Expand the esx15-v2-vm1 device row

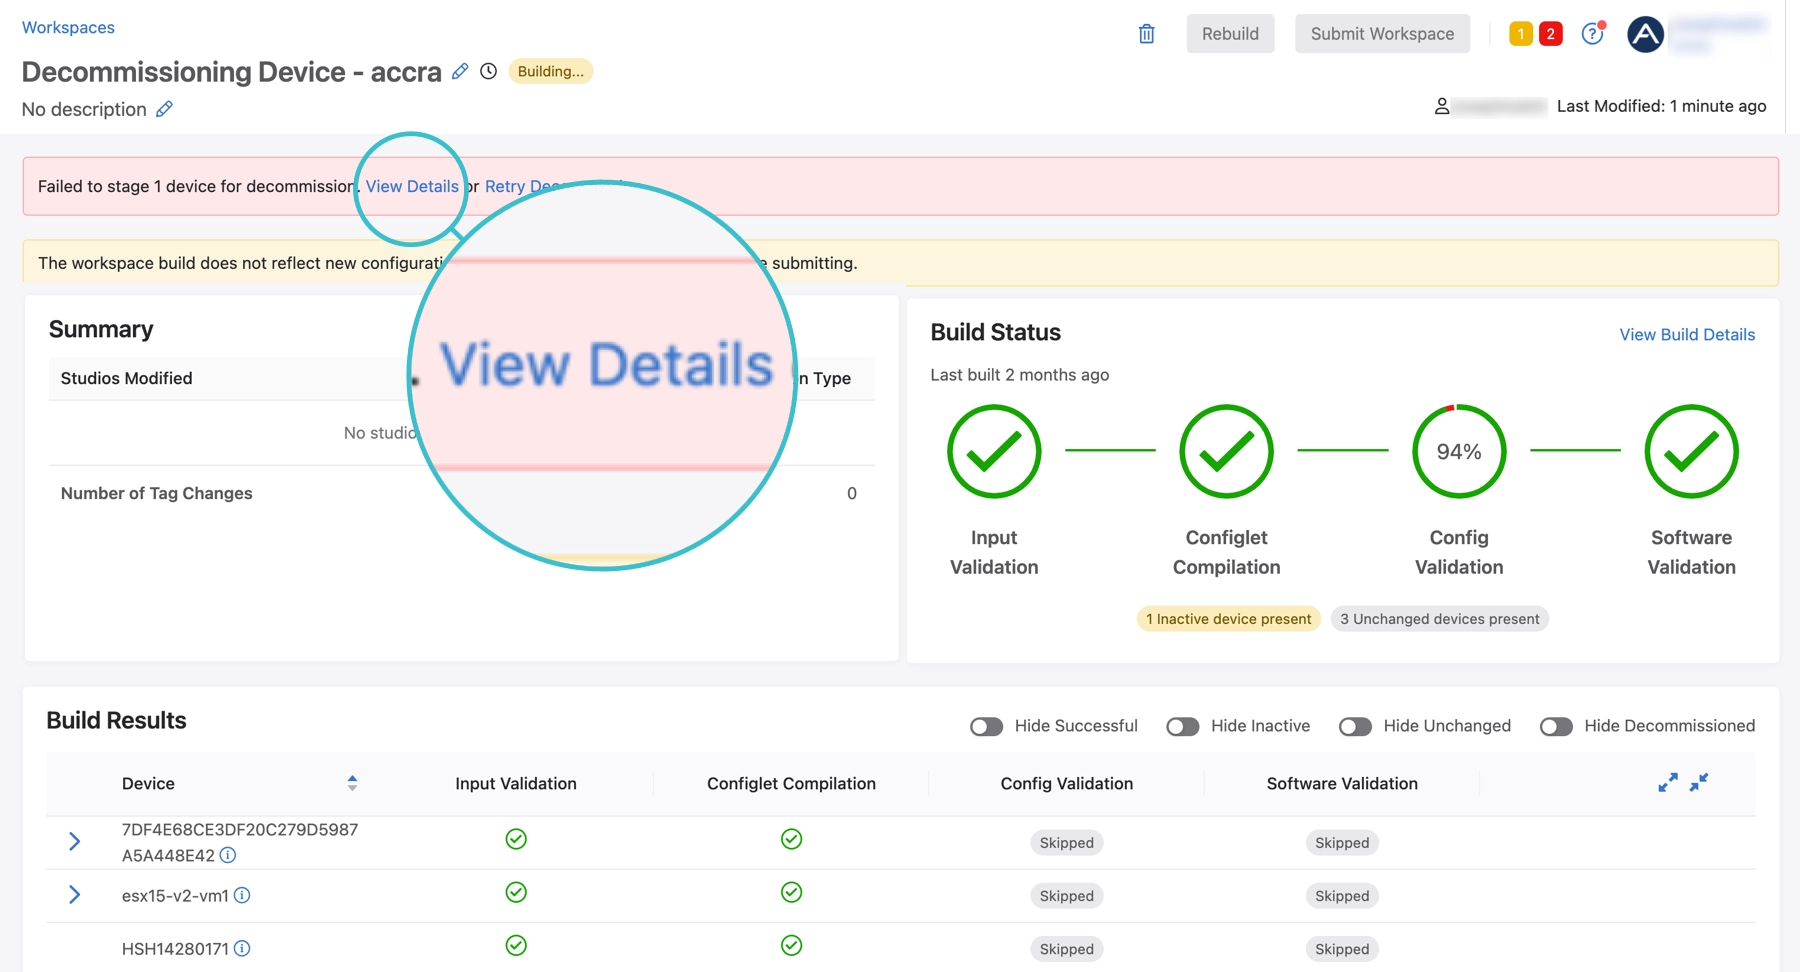75,895
